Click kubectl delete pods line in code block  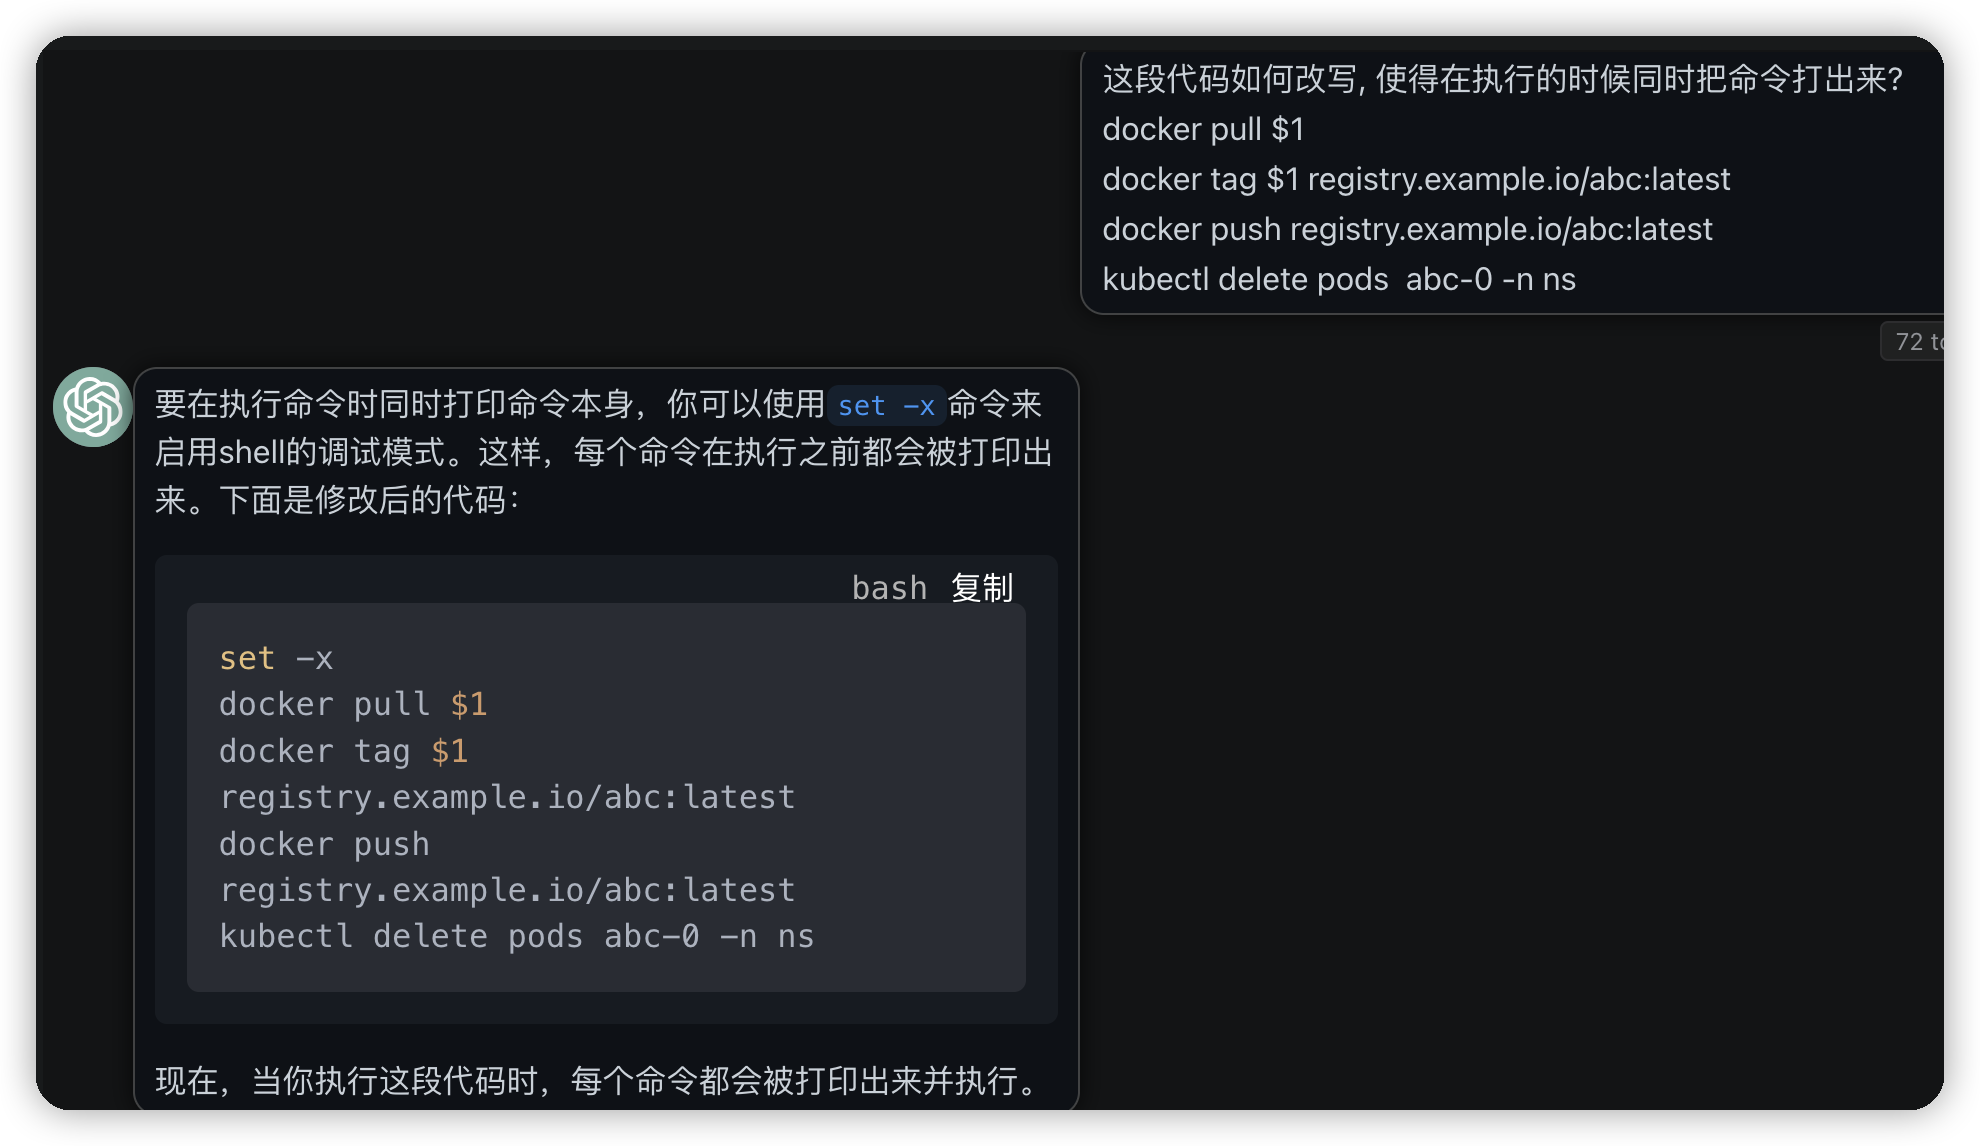tap(516, 936)
